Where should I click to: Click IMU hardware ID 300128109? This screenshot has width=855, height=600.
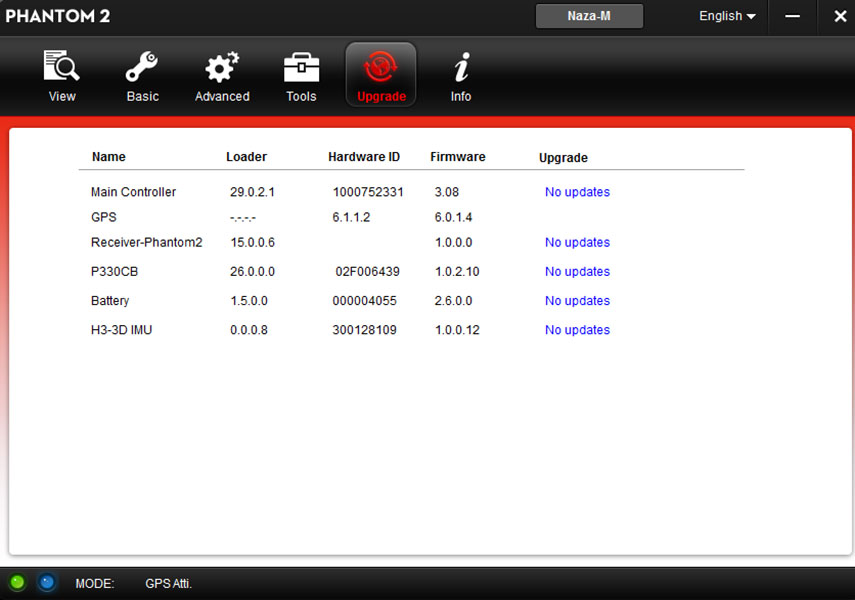(364, 330)
